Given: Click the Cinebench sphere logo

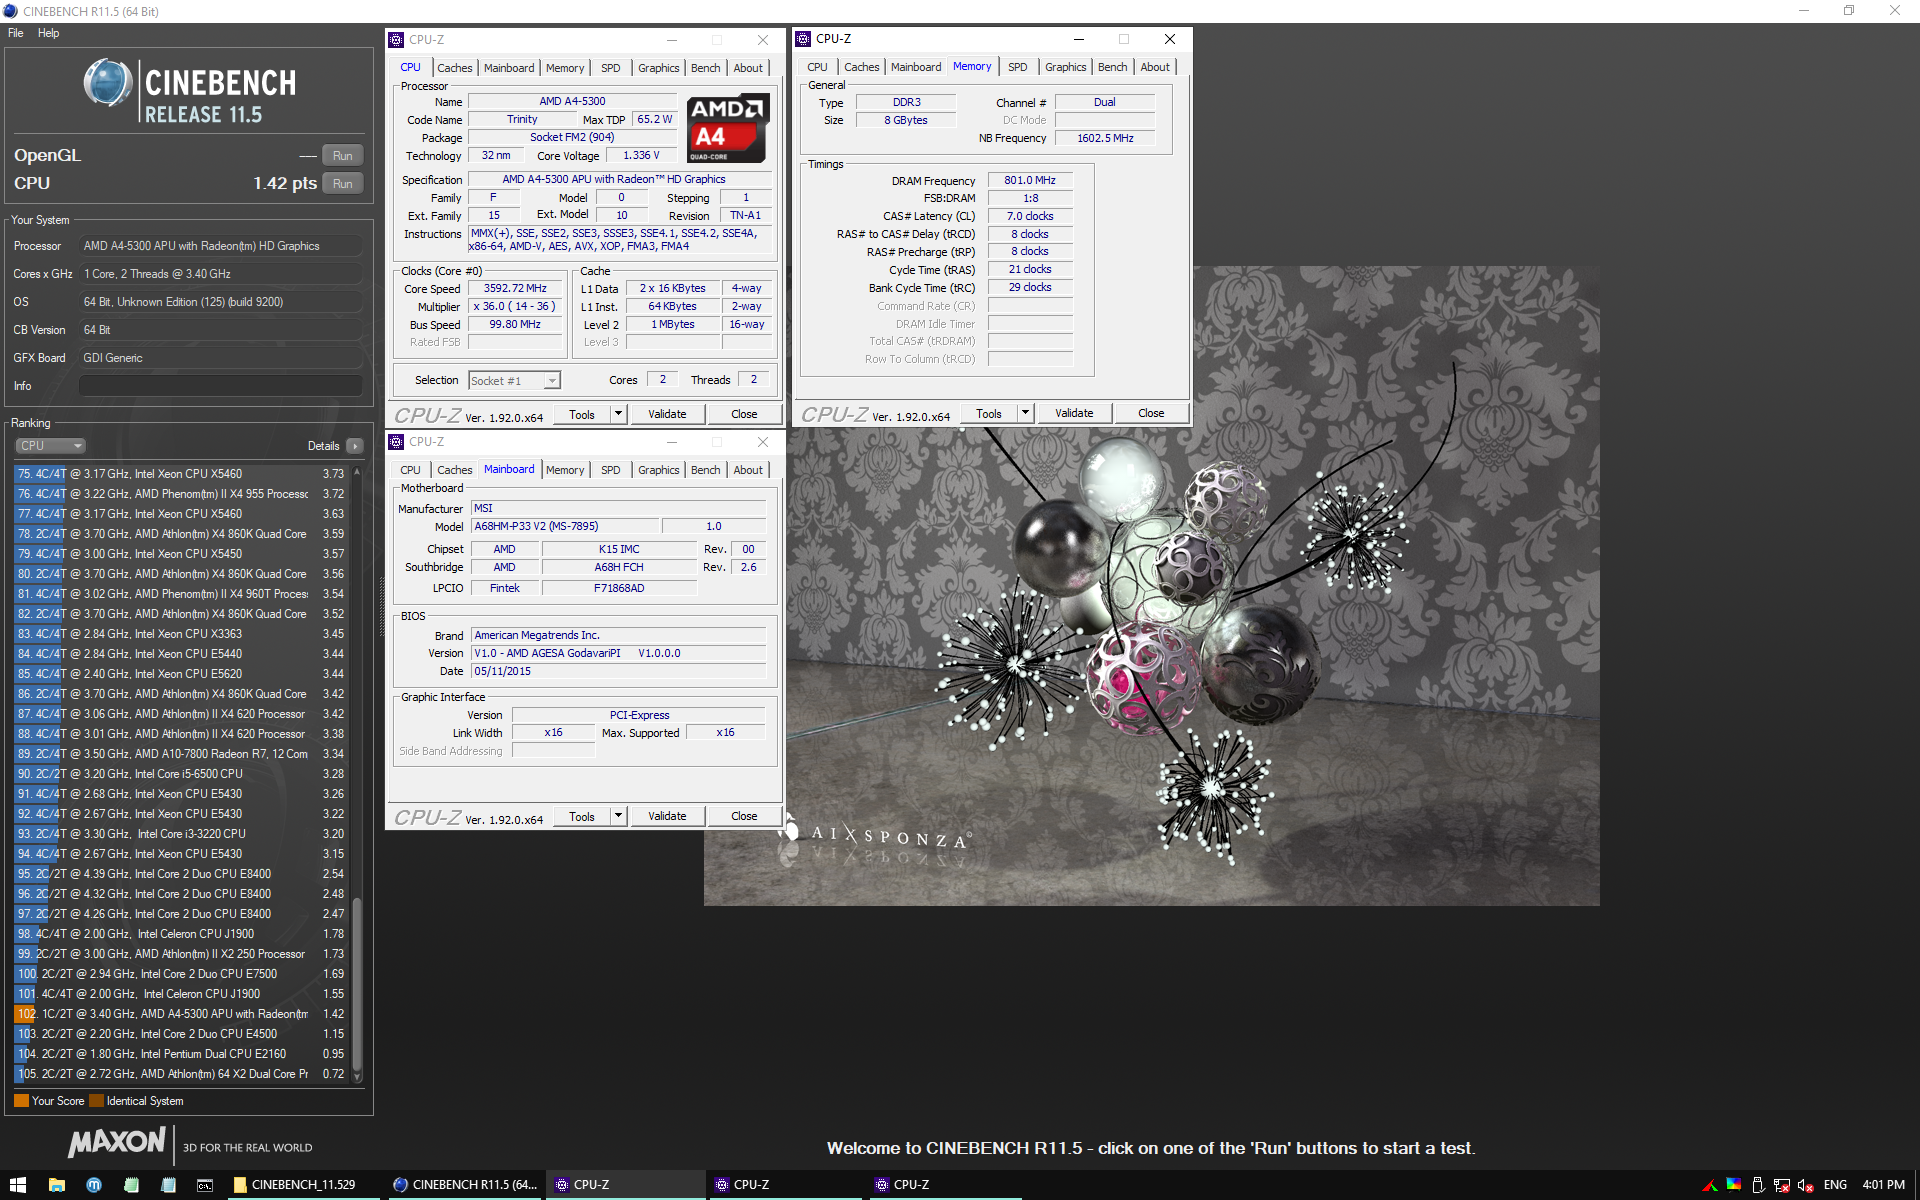Looking at the screenshot, I should (108, 82).
